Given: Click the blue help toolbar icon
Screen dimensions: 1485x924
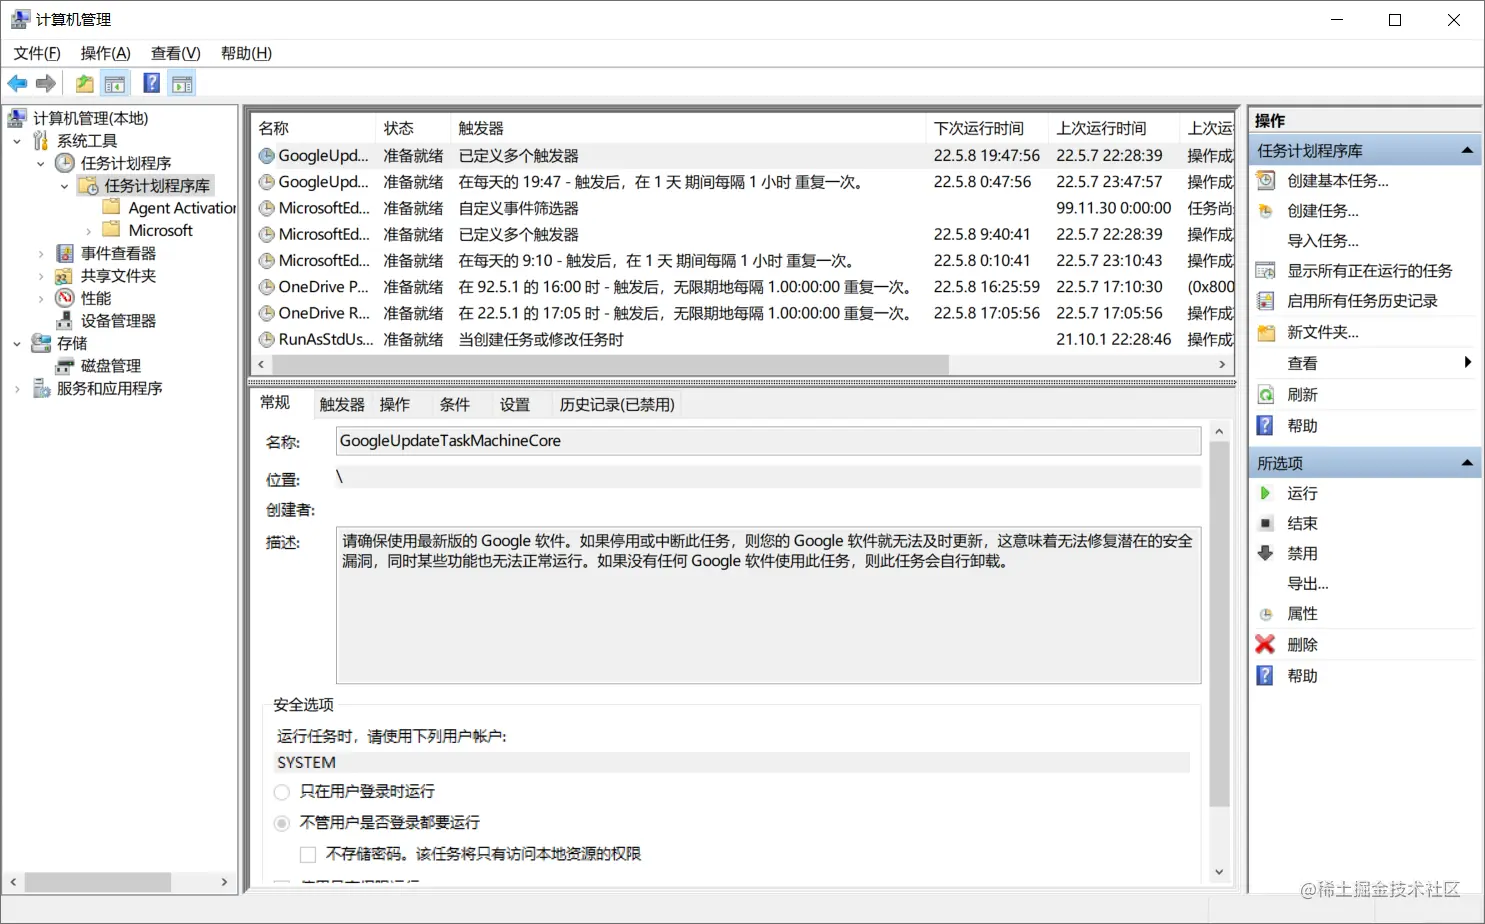Looking at the screenshot, I should click(152, 84).
